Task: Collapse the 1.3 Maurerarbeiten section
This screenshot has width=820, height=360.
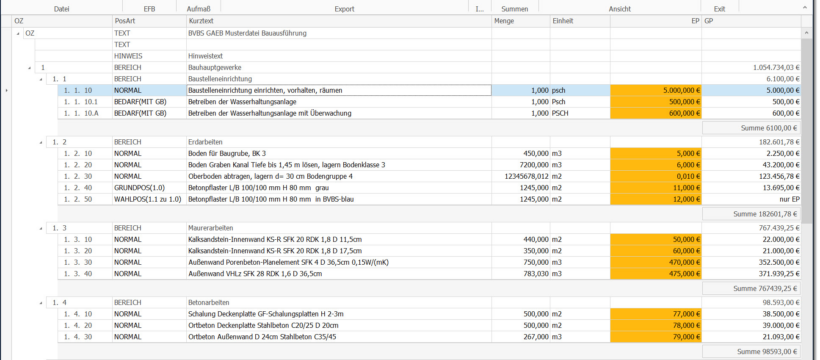Action: [x=41, y=228]
